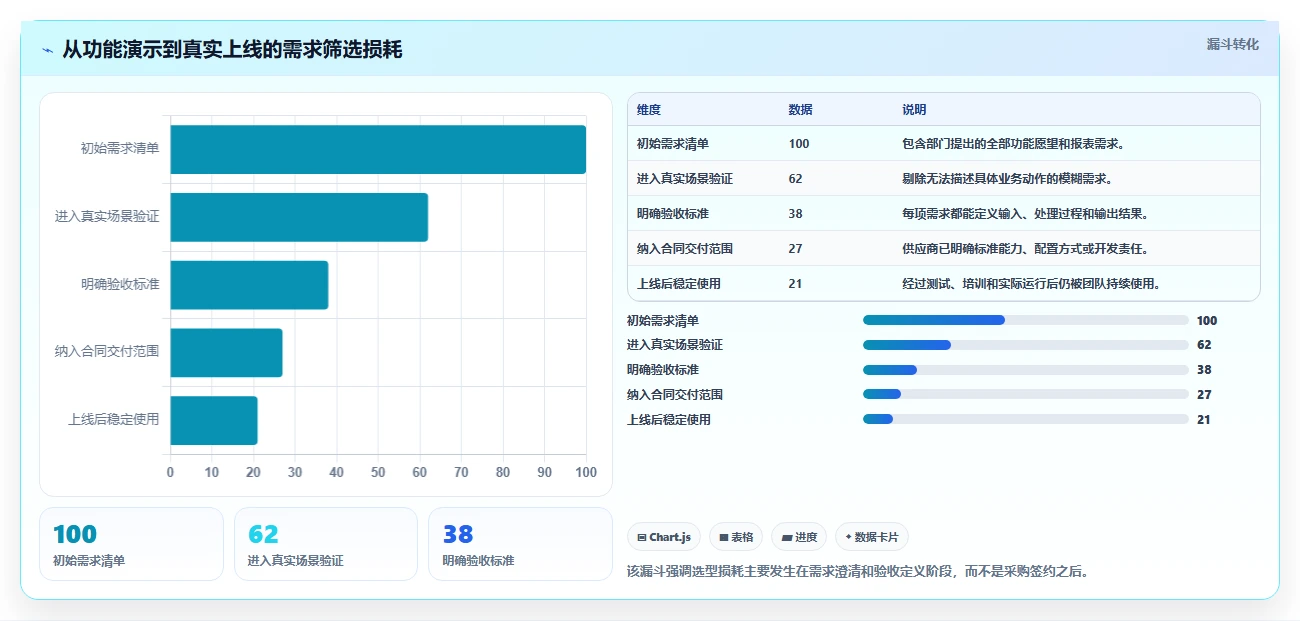
Task: Click the chart y-axis label 上线后稳定使用
Action: (113, 420)
